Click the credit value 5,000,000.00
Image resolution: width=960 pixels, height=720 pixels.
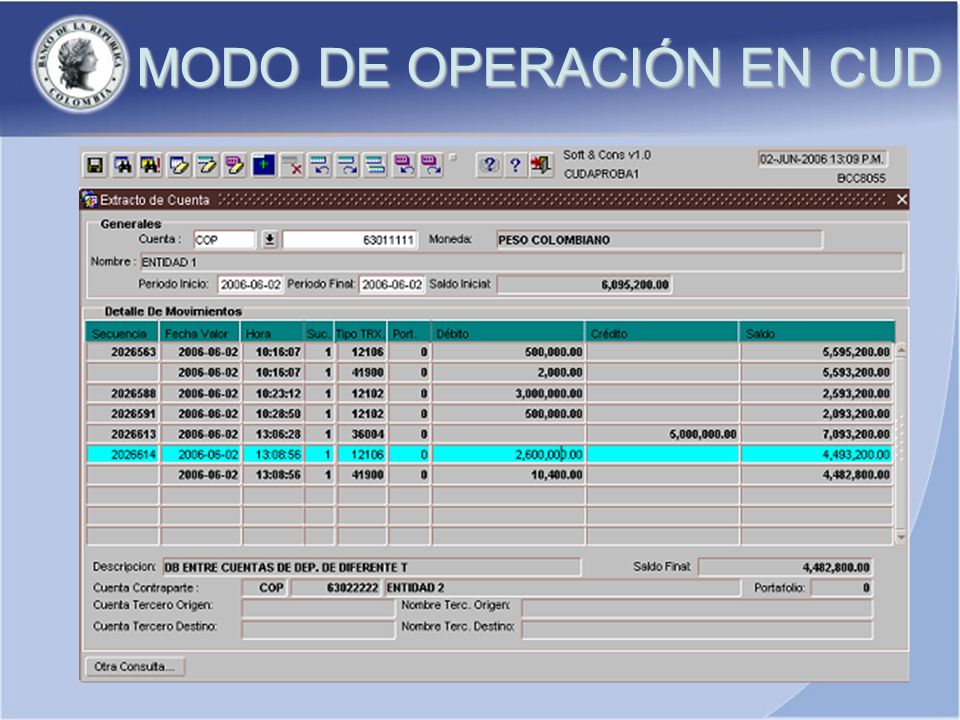coord(662,434)
